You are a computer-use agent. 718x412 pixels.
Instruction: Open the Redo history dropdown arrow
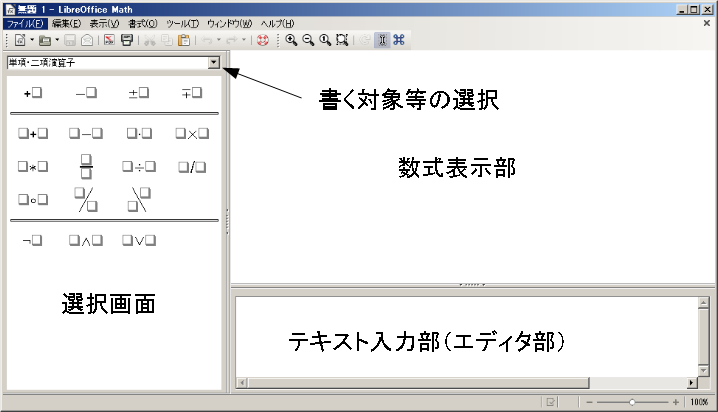pos(244,40)
